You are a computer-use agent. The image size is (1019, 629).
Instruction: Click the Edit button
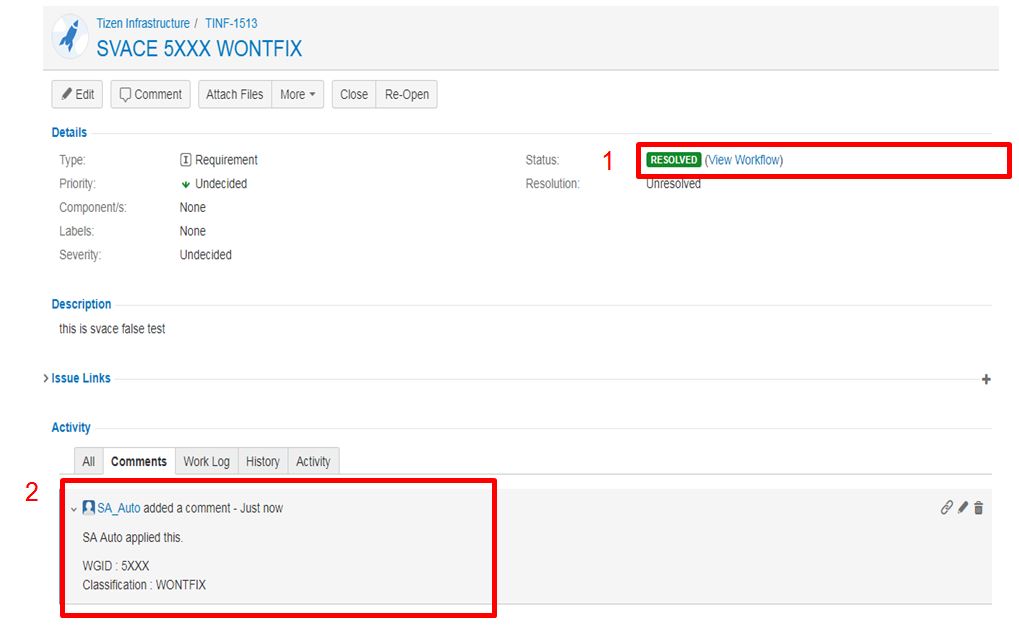(x=77, y=94)
